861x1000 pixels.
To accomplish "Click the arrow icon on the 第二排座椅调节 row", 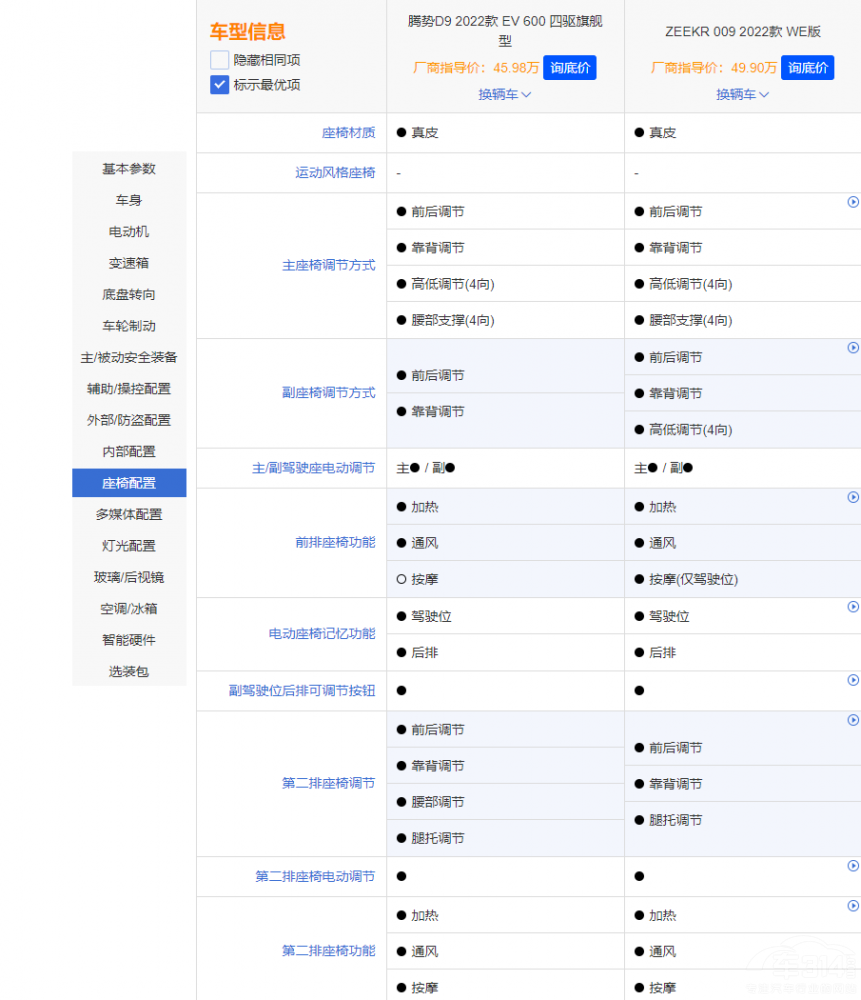I will (x=852, y=719).
